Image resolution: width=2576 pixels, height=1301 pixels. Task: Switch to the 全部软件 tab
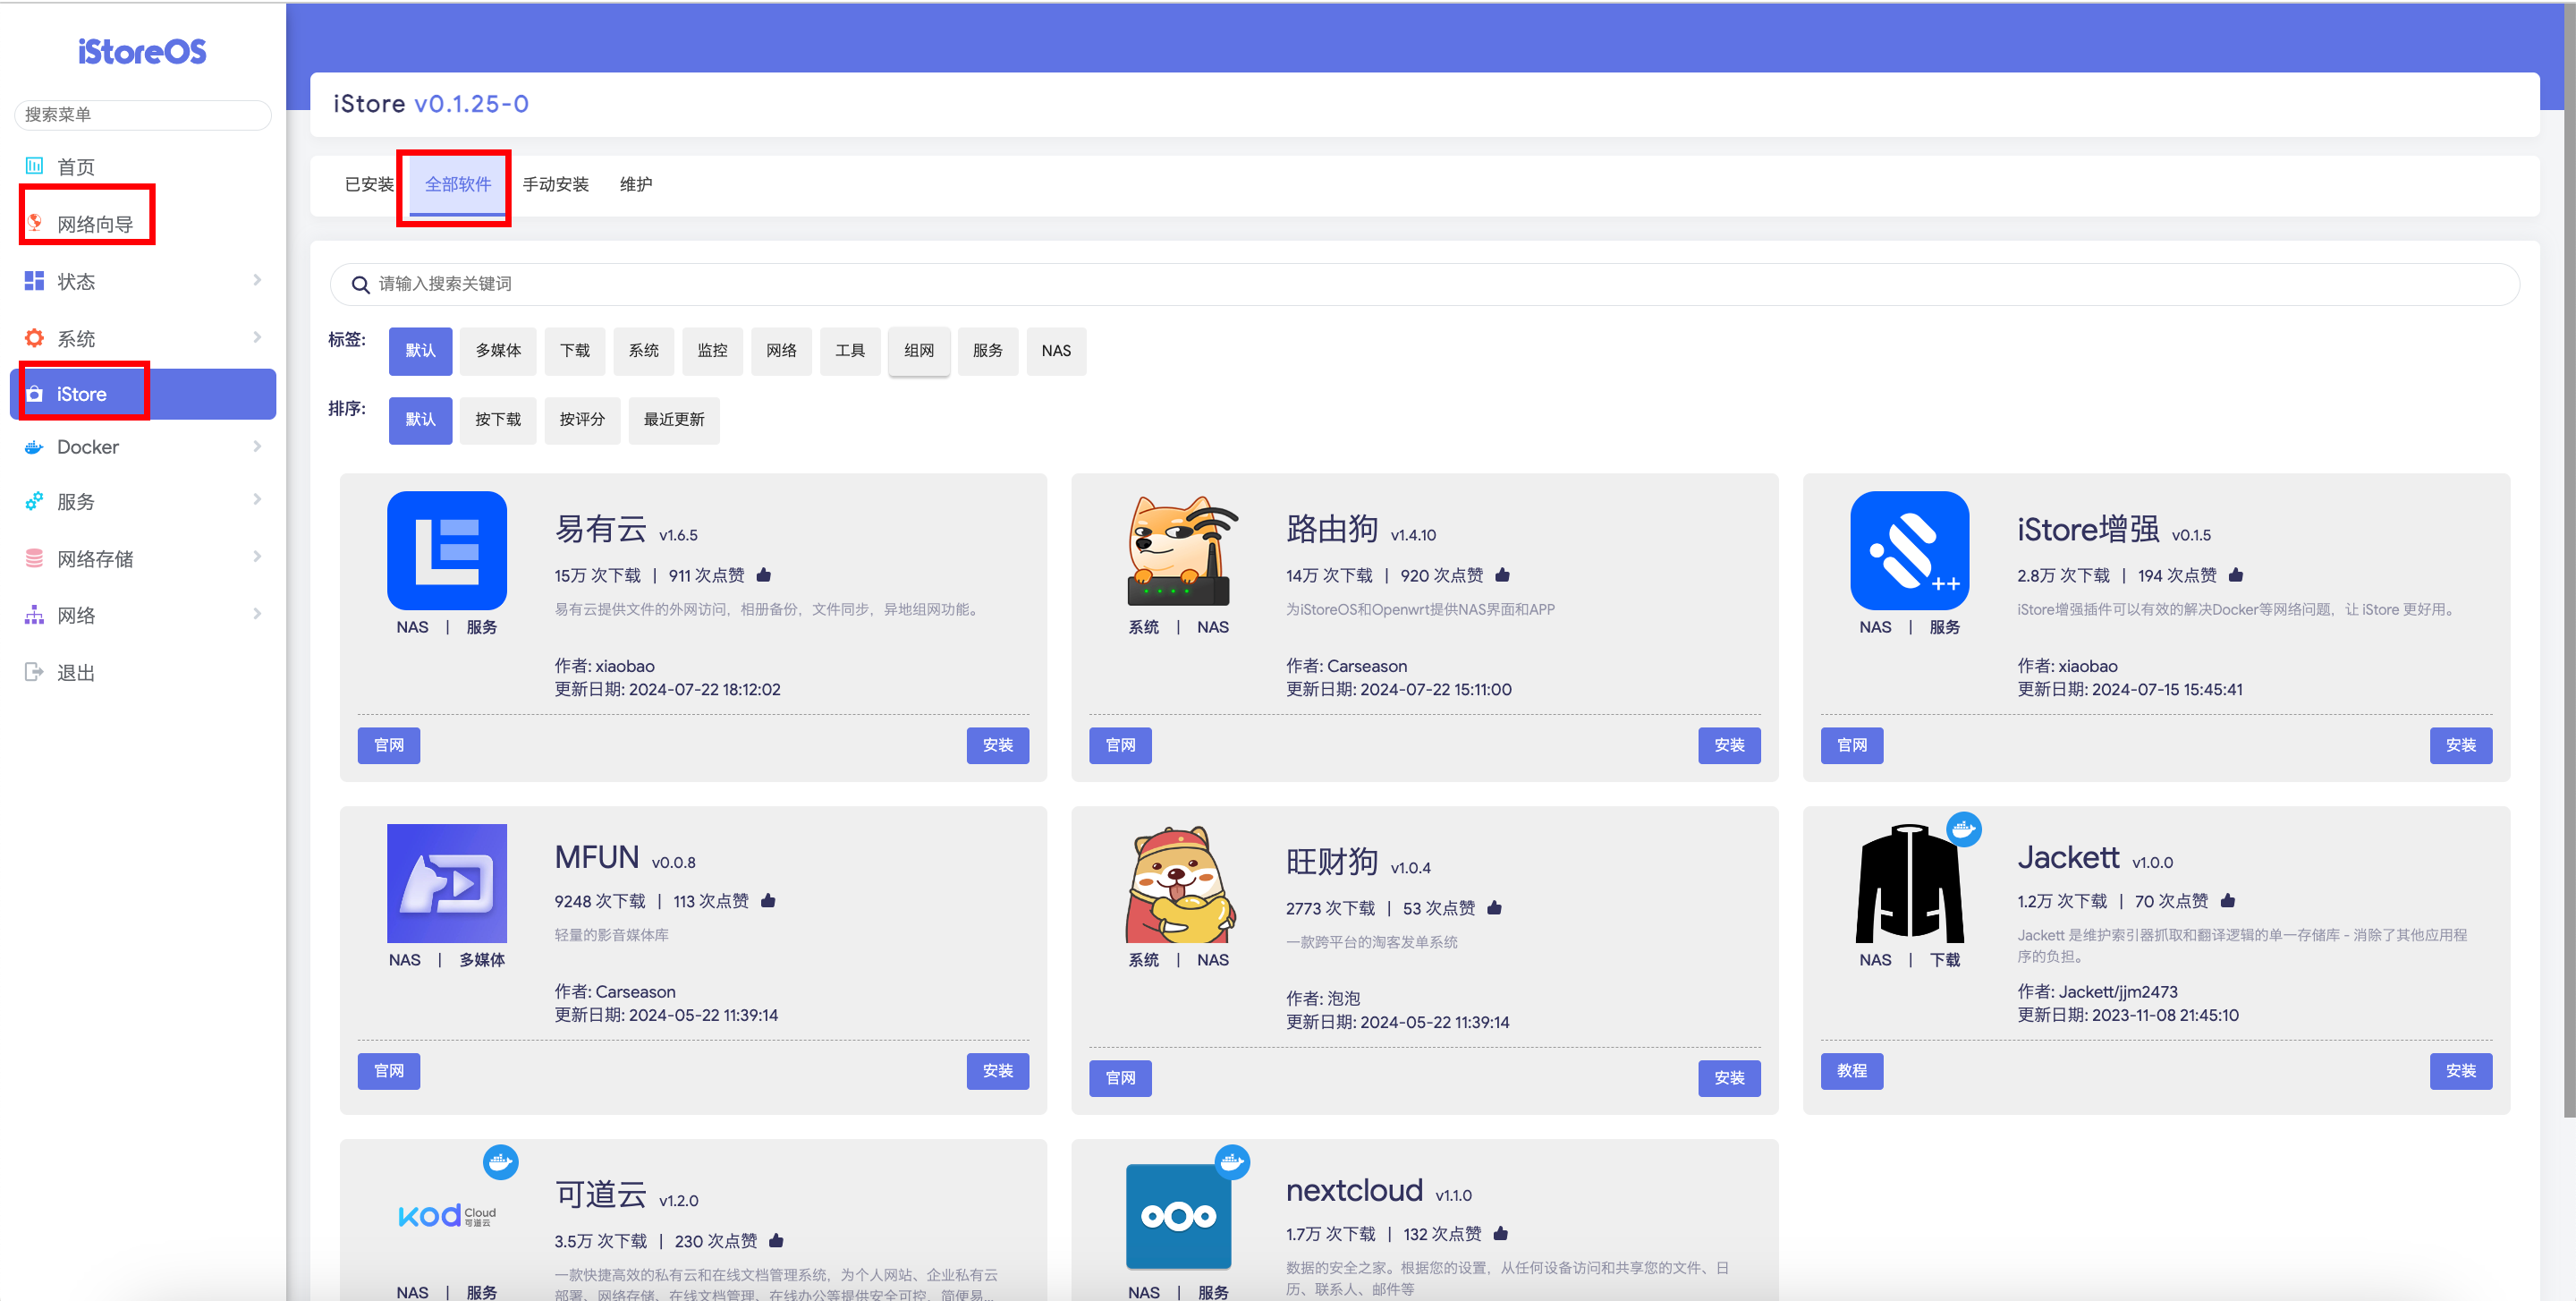point(458,184)
